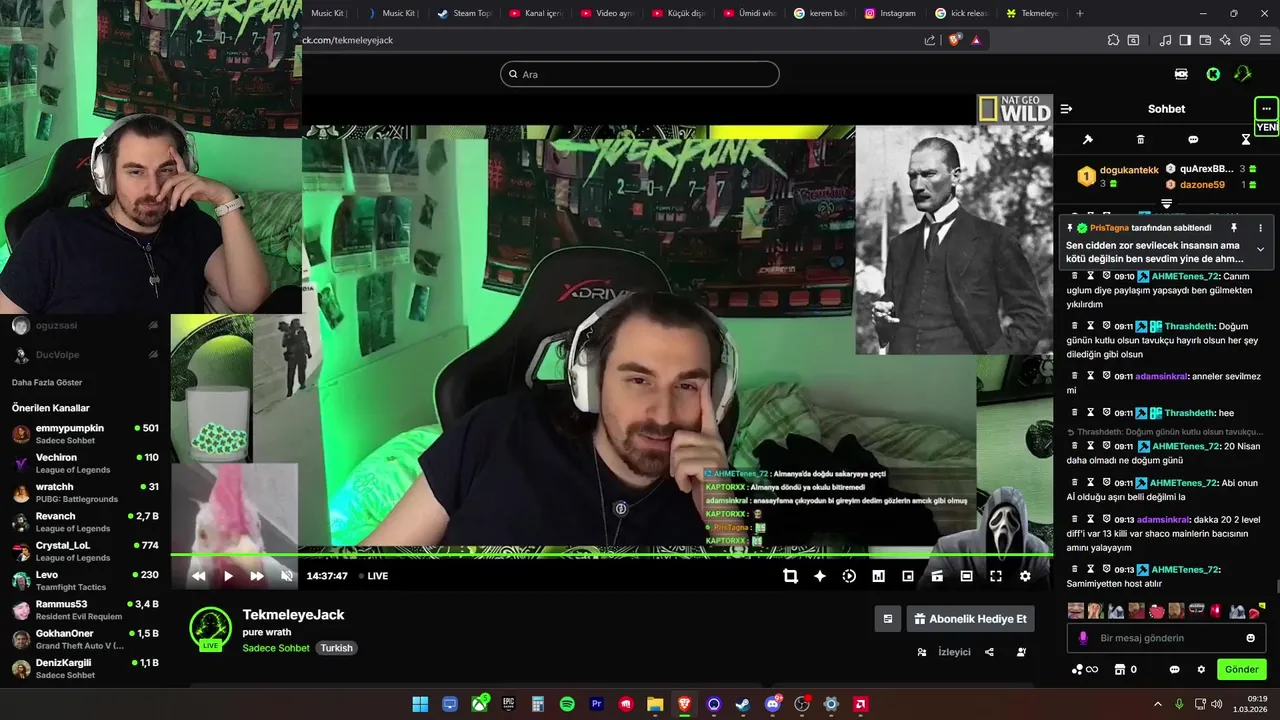Switch to the Instagram browser tab
The height and width of the screenshot is (720, 1280).
point(890,13)
